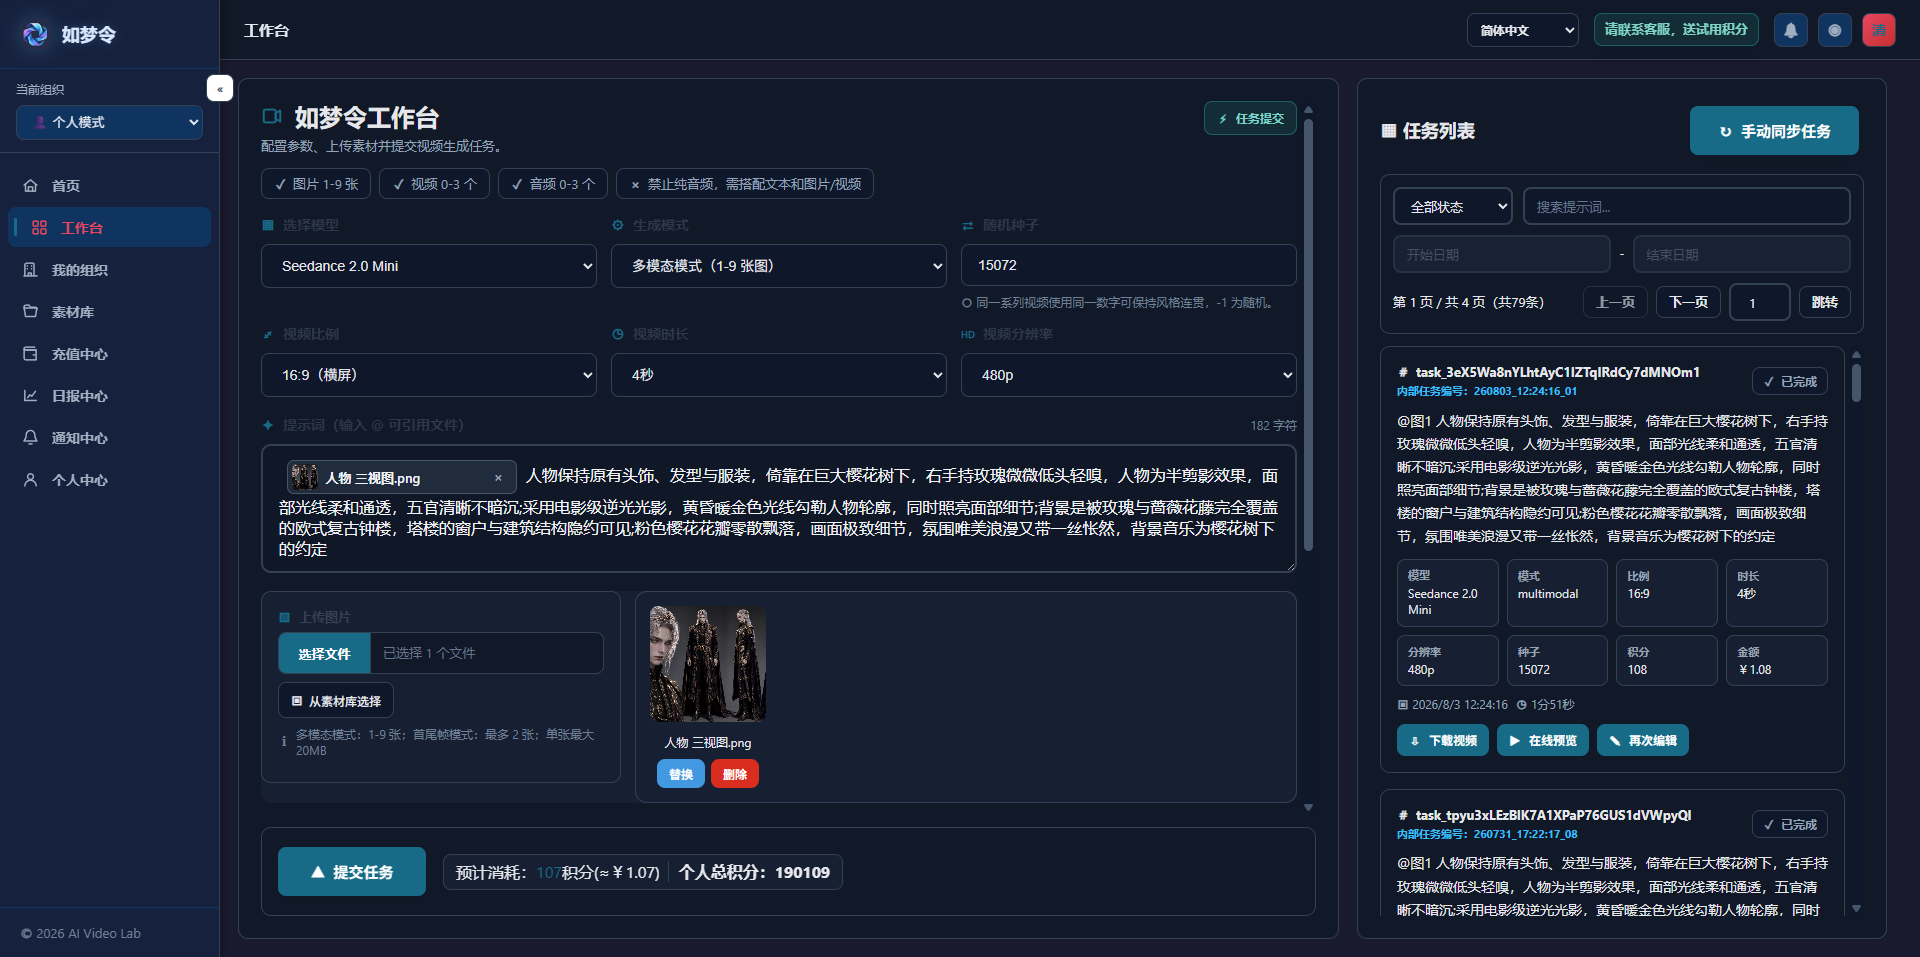Open the Seedance 2.0 Mini model dropdown
The width and height of the screenshot is (1920, 957).
click(429, 266)
